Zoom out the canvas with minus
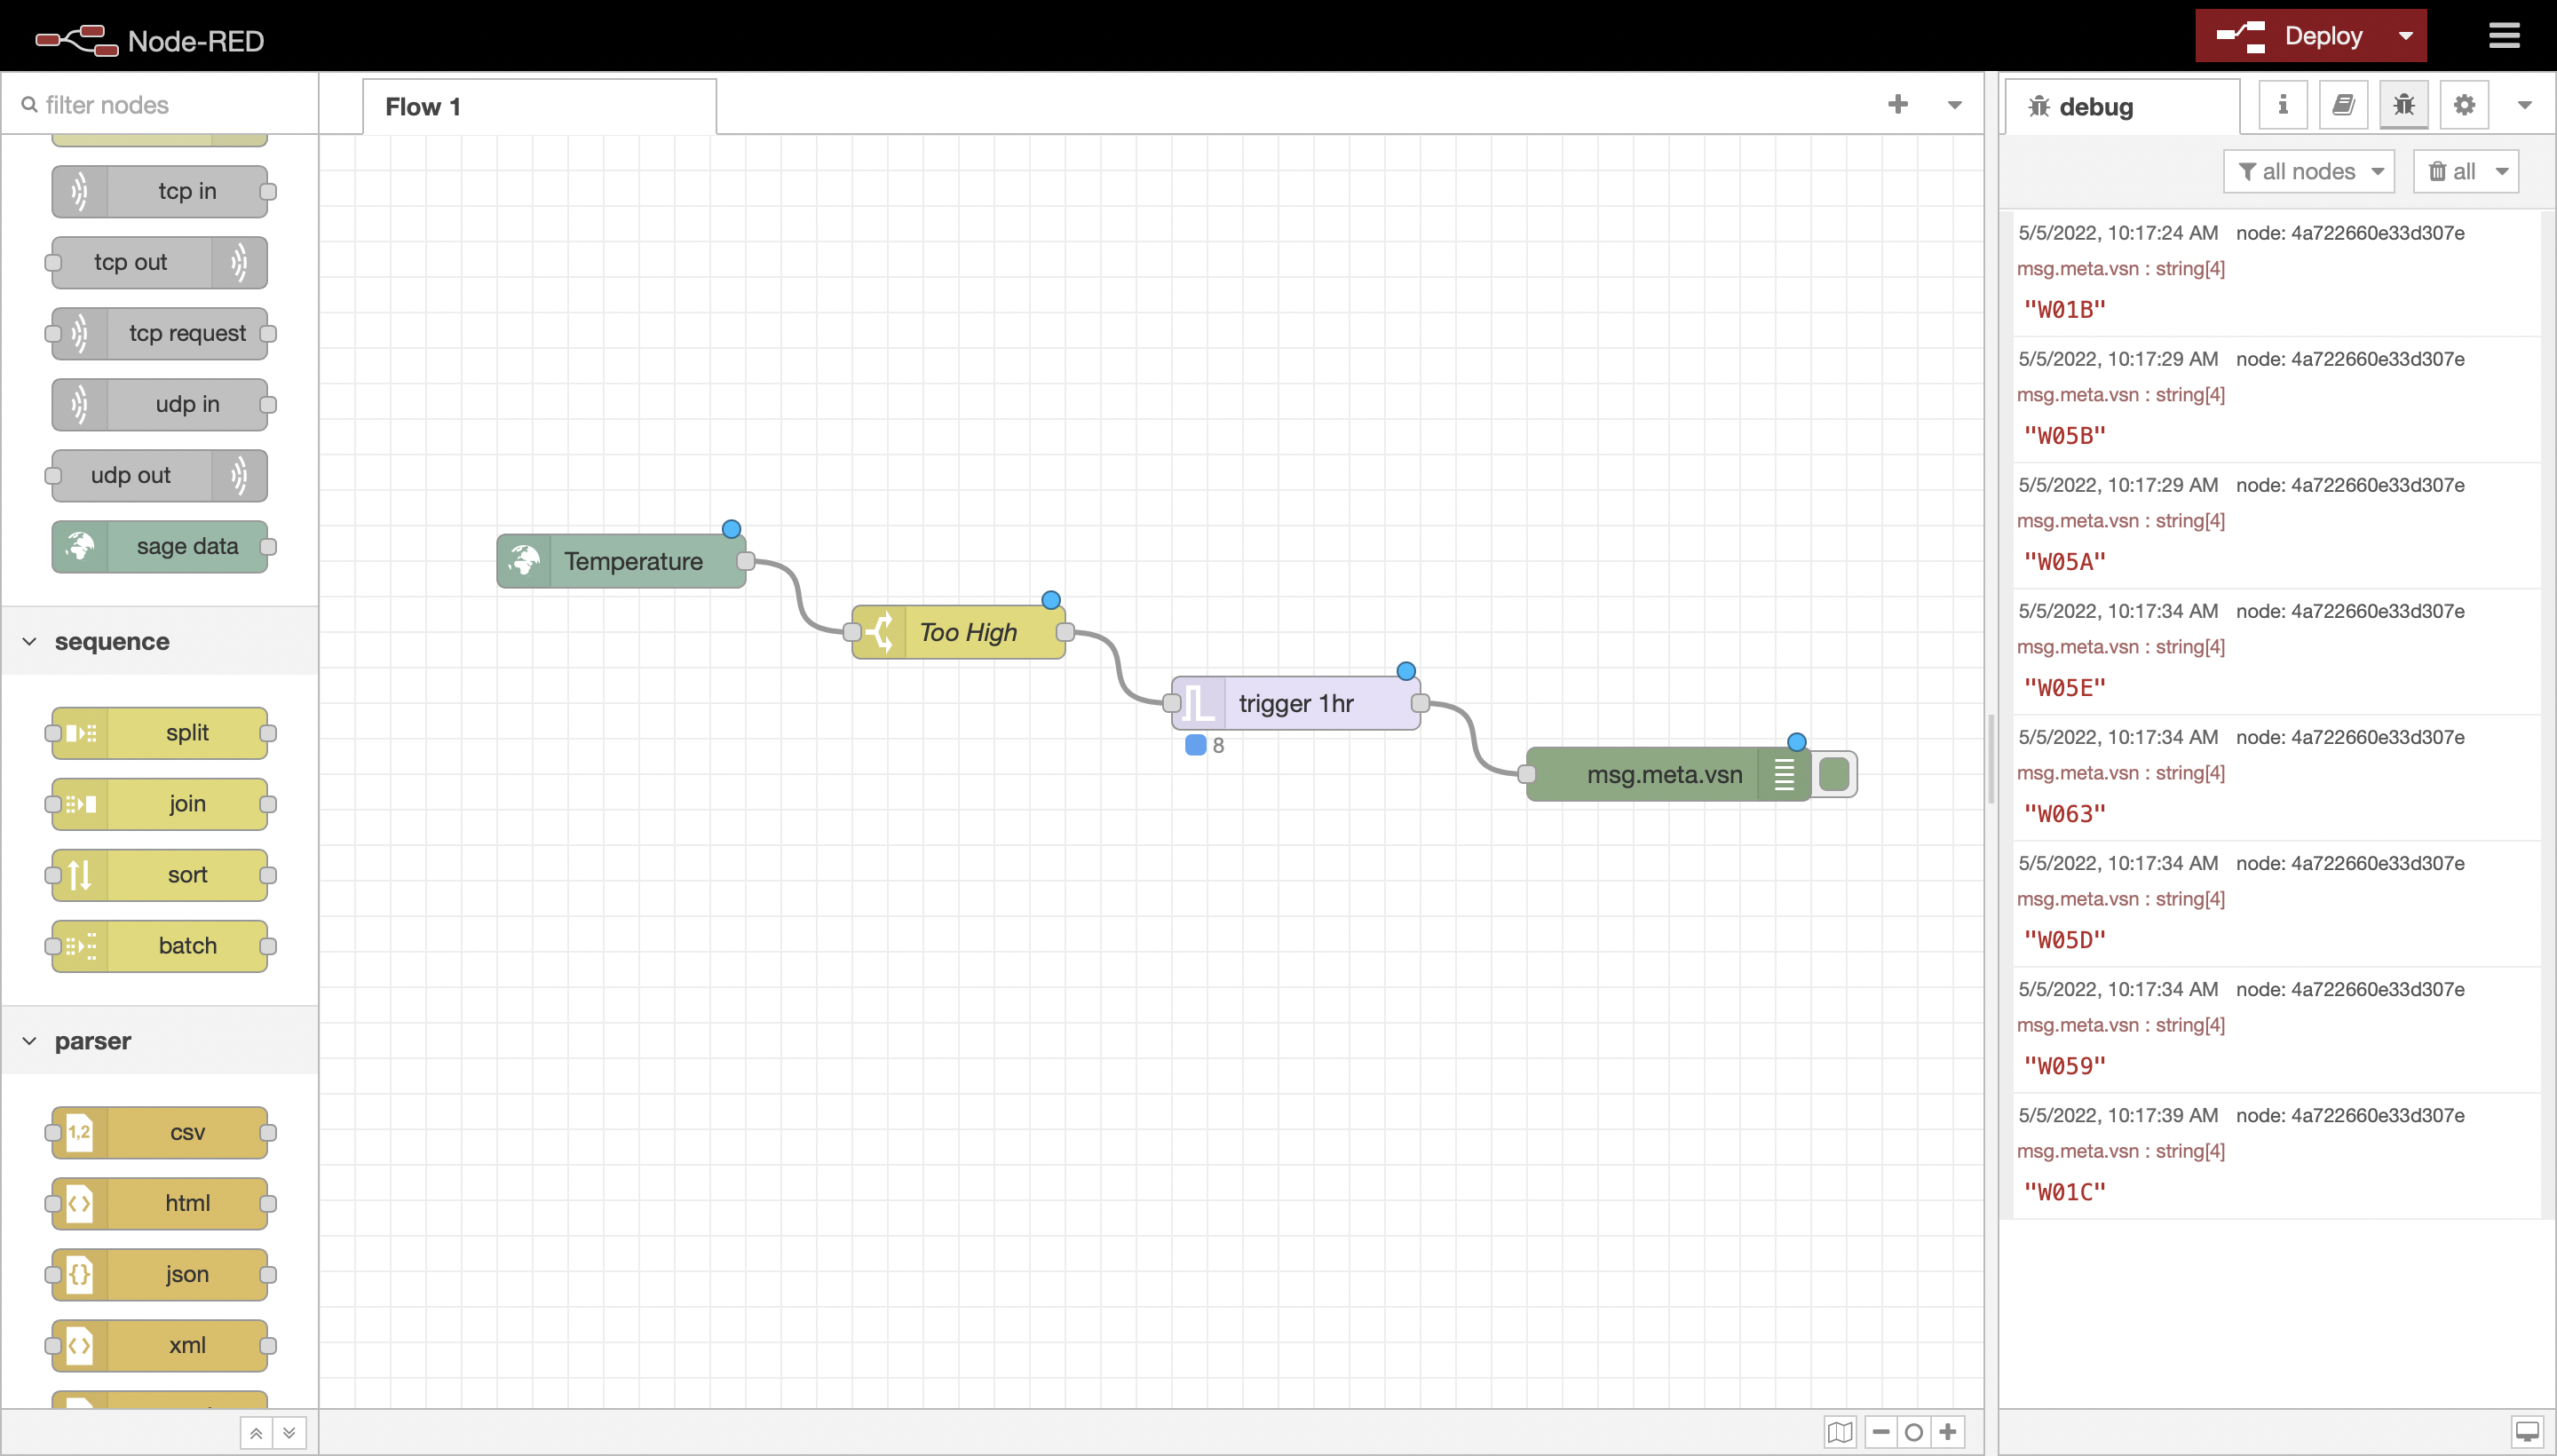This screenshot has height=1456, width=2557. pyautogui.click(x=1880, y=1432)
